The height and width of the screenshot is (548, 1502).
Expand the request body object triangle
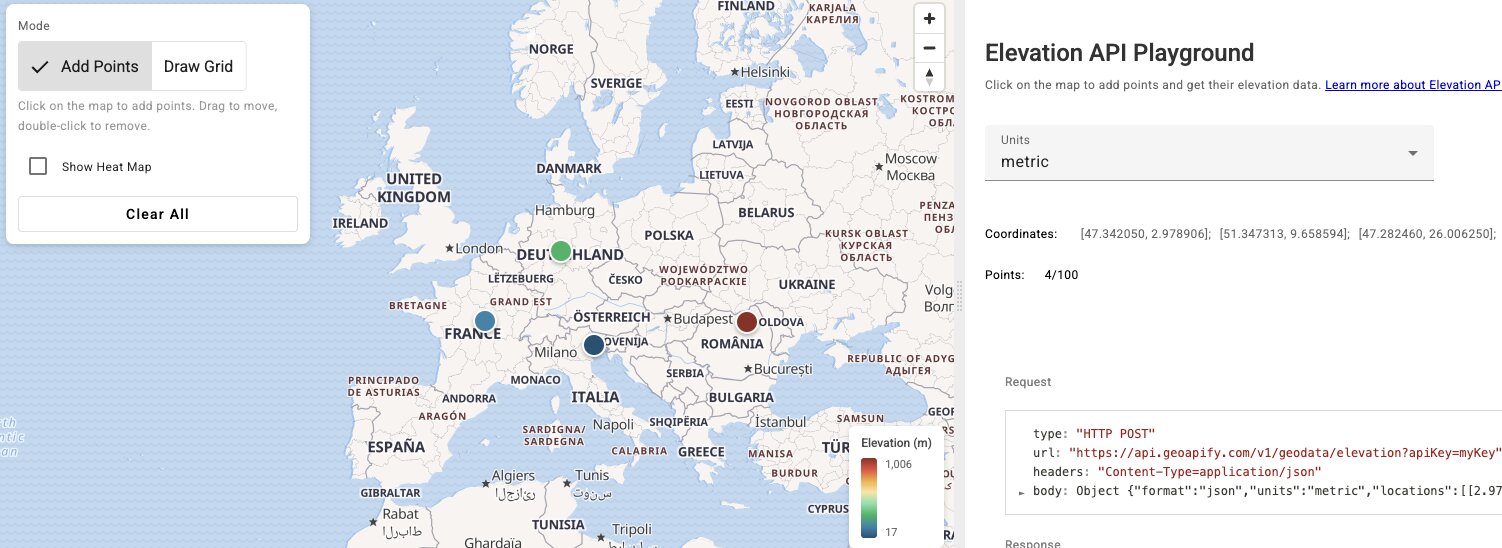1021,492
